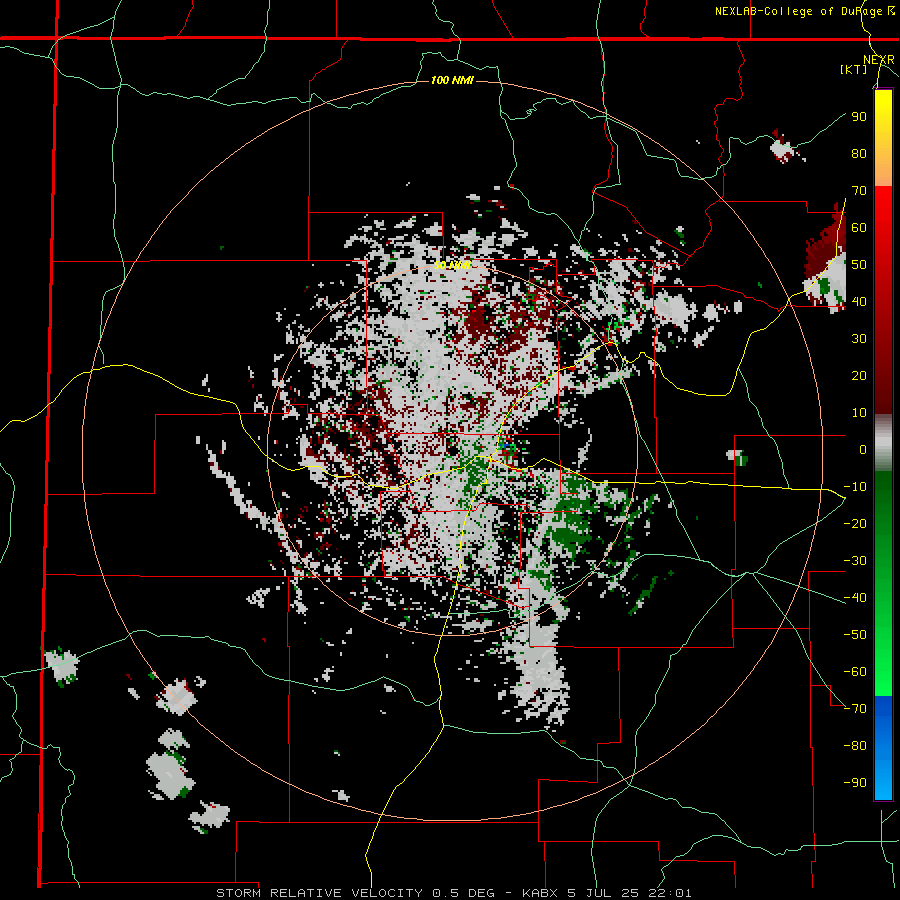
Task: Click the -80 knots scale label
Action: point(855,746)
